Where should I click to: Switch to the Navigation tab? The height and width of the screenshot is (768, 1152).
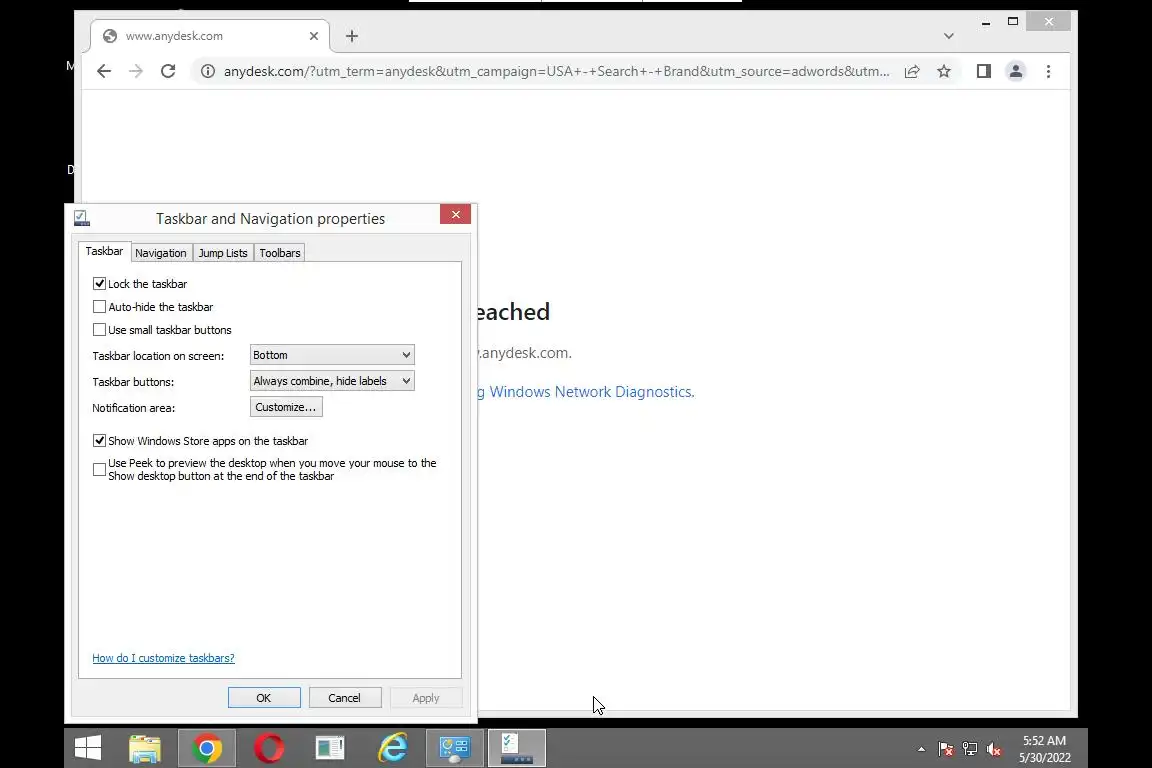coord(161,253)
